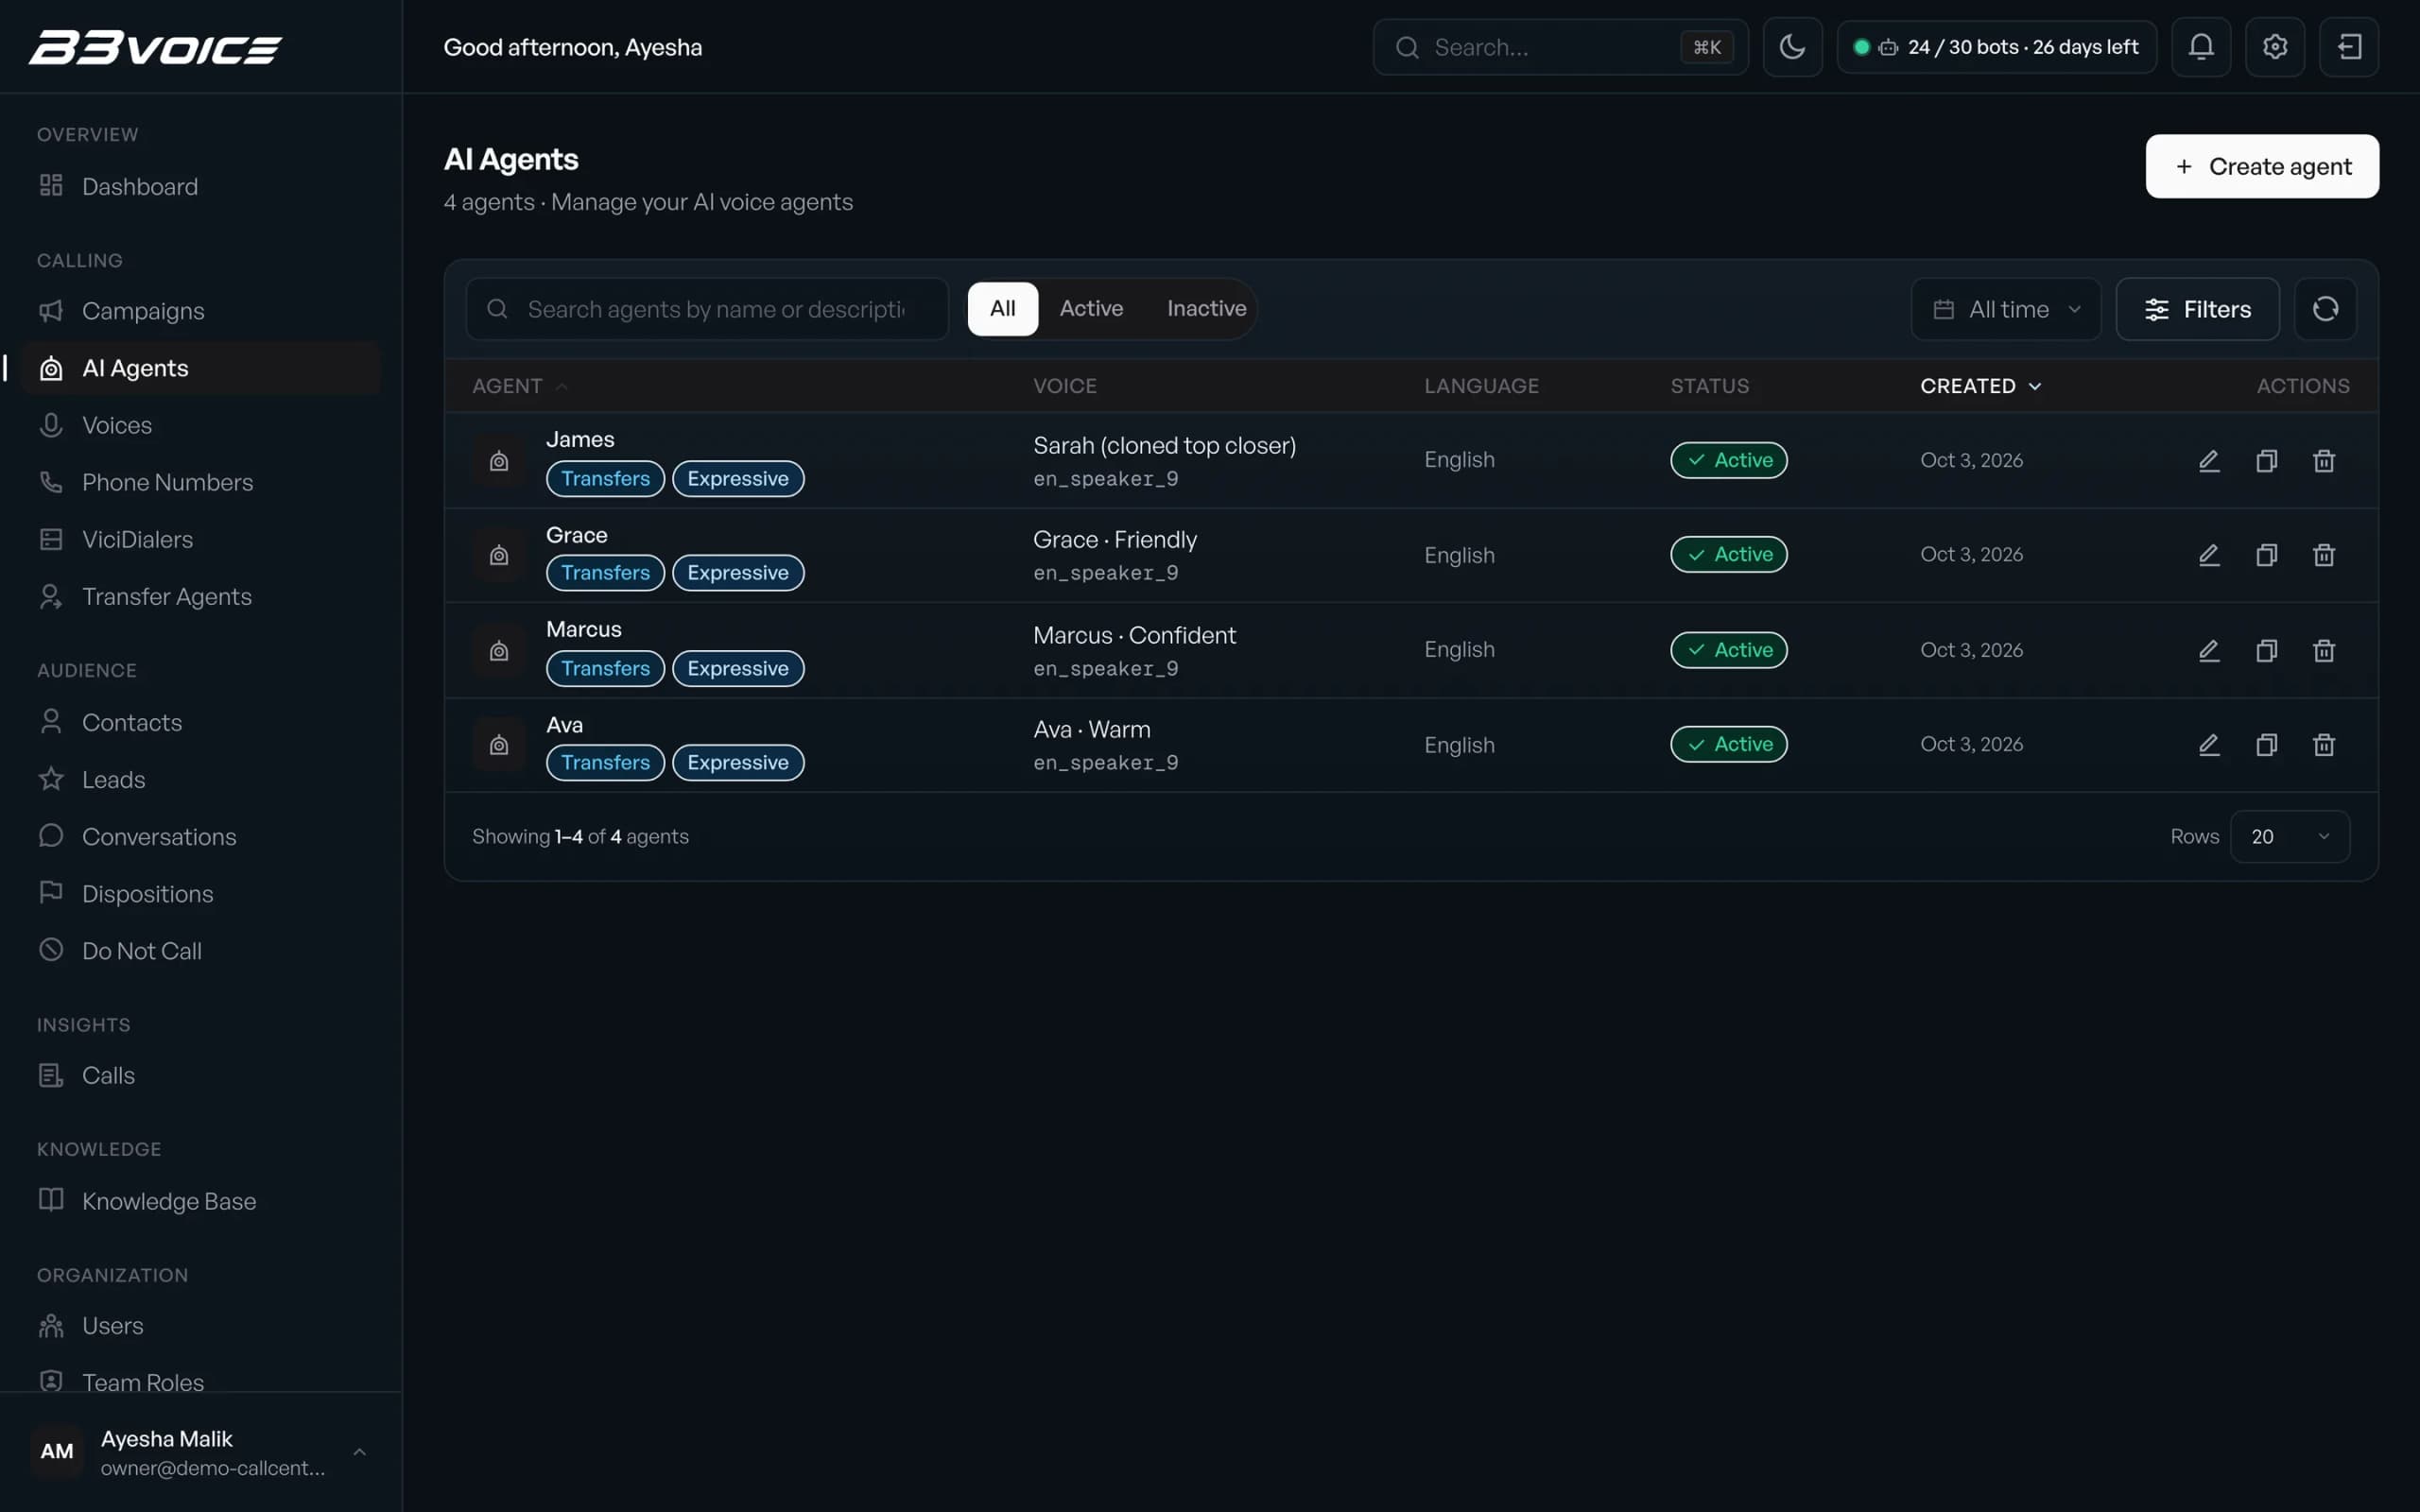The height and width of the screenshot is (1512, 2420).
Task: Open Campaigns in sidebar
Action: tap(200, 311)
